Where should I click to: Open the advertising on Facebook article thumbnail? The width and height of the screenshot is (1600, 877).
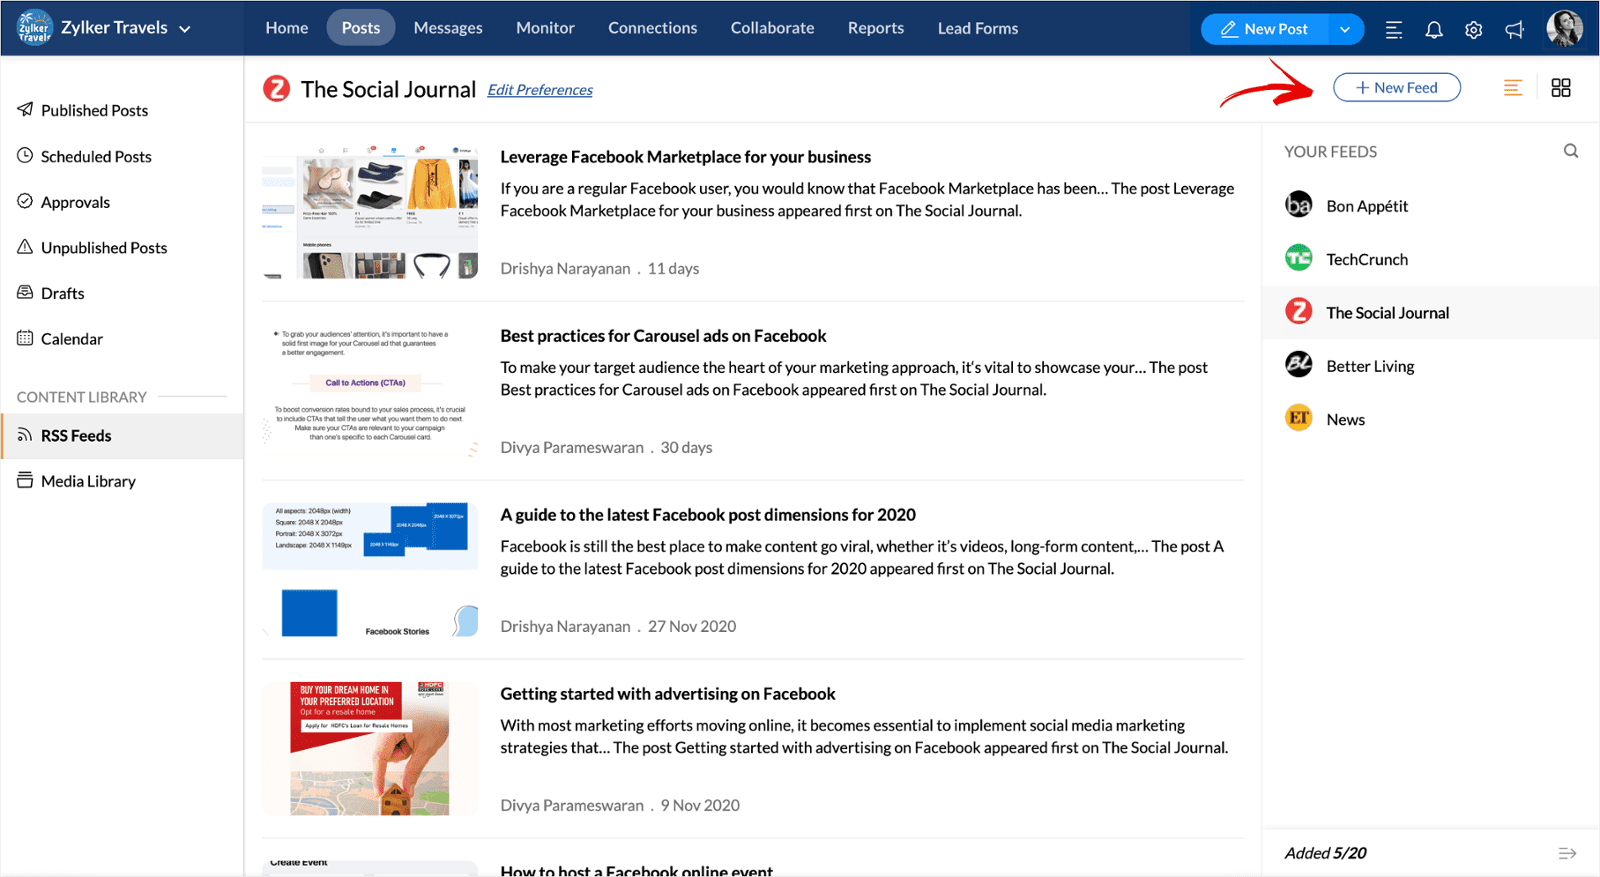point(370,749)
